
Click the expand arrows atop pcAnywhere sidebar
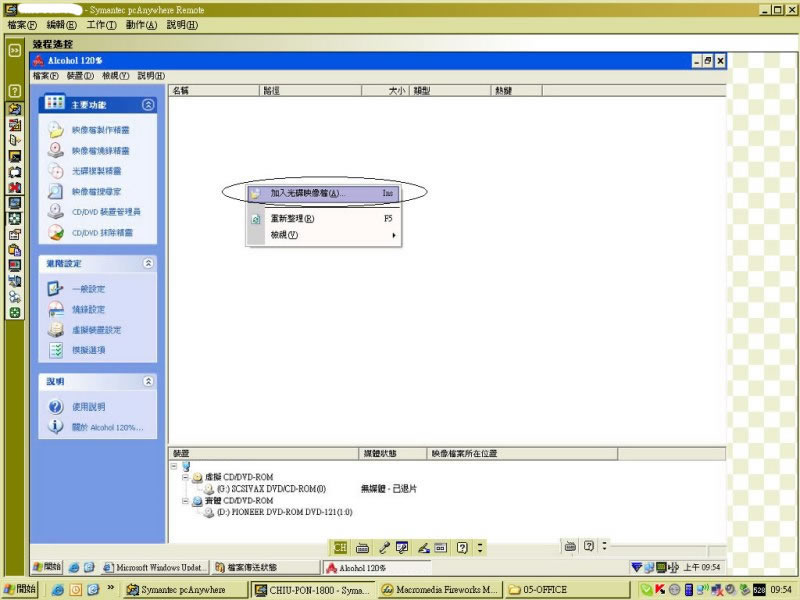[15, 50]
